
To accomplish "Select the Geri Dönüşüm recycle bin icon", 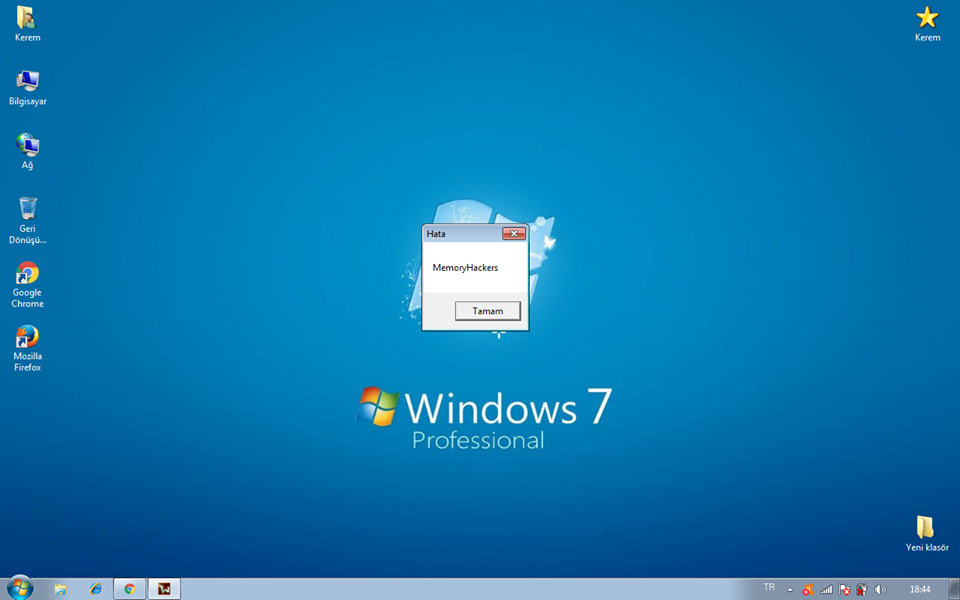I will (28, 220).
